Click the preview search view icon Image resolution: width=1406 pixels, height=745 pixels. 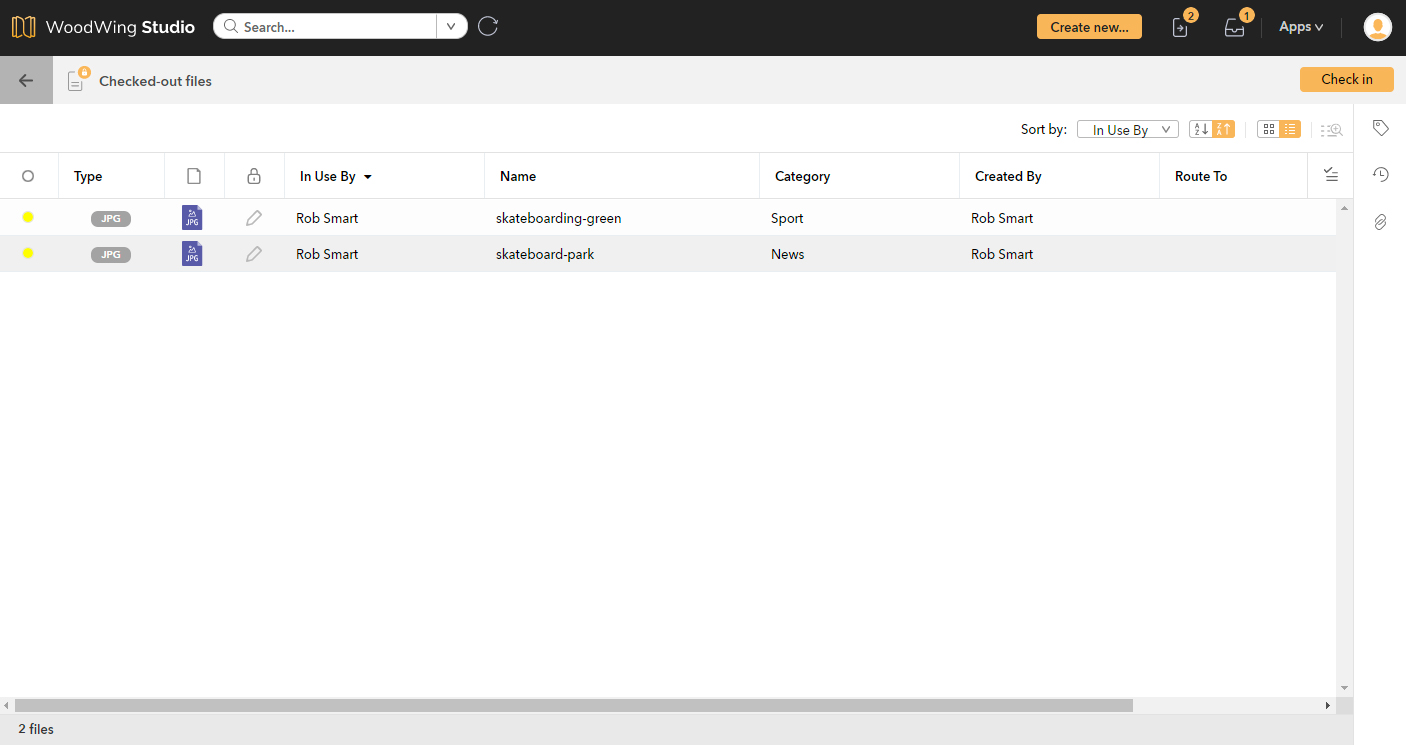[x=1331, y=130]
